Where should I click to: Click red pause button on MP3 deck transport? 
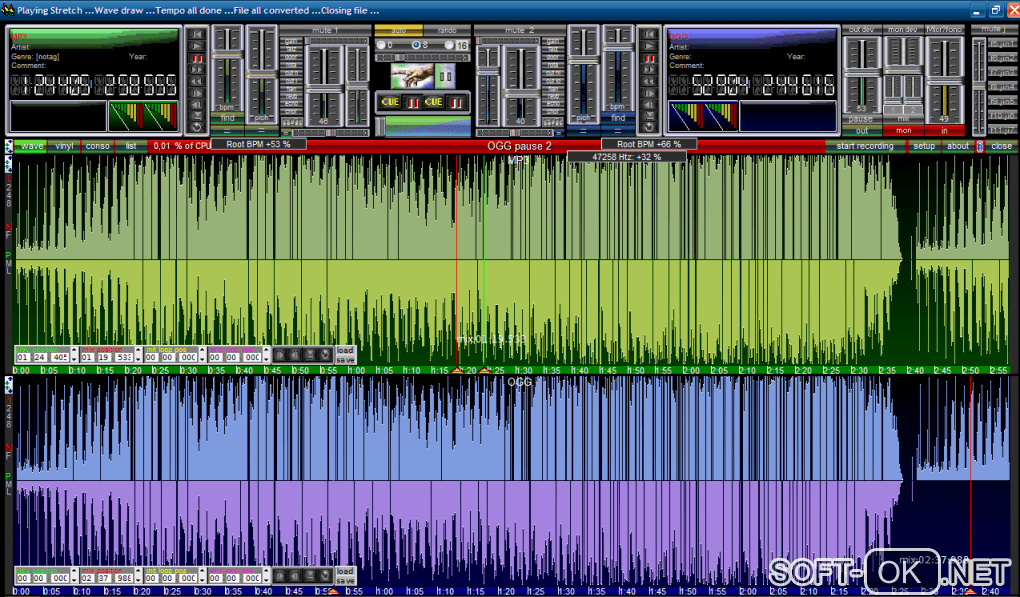coord(196,59)
